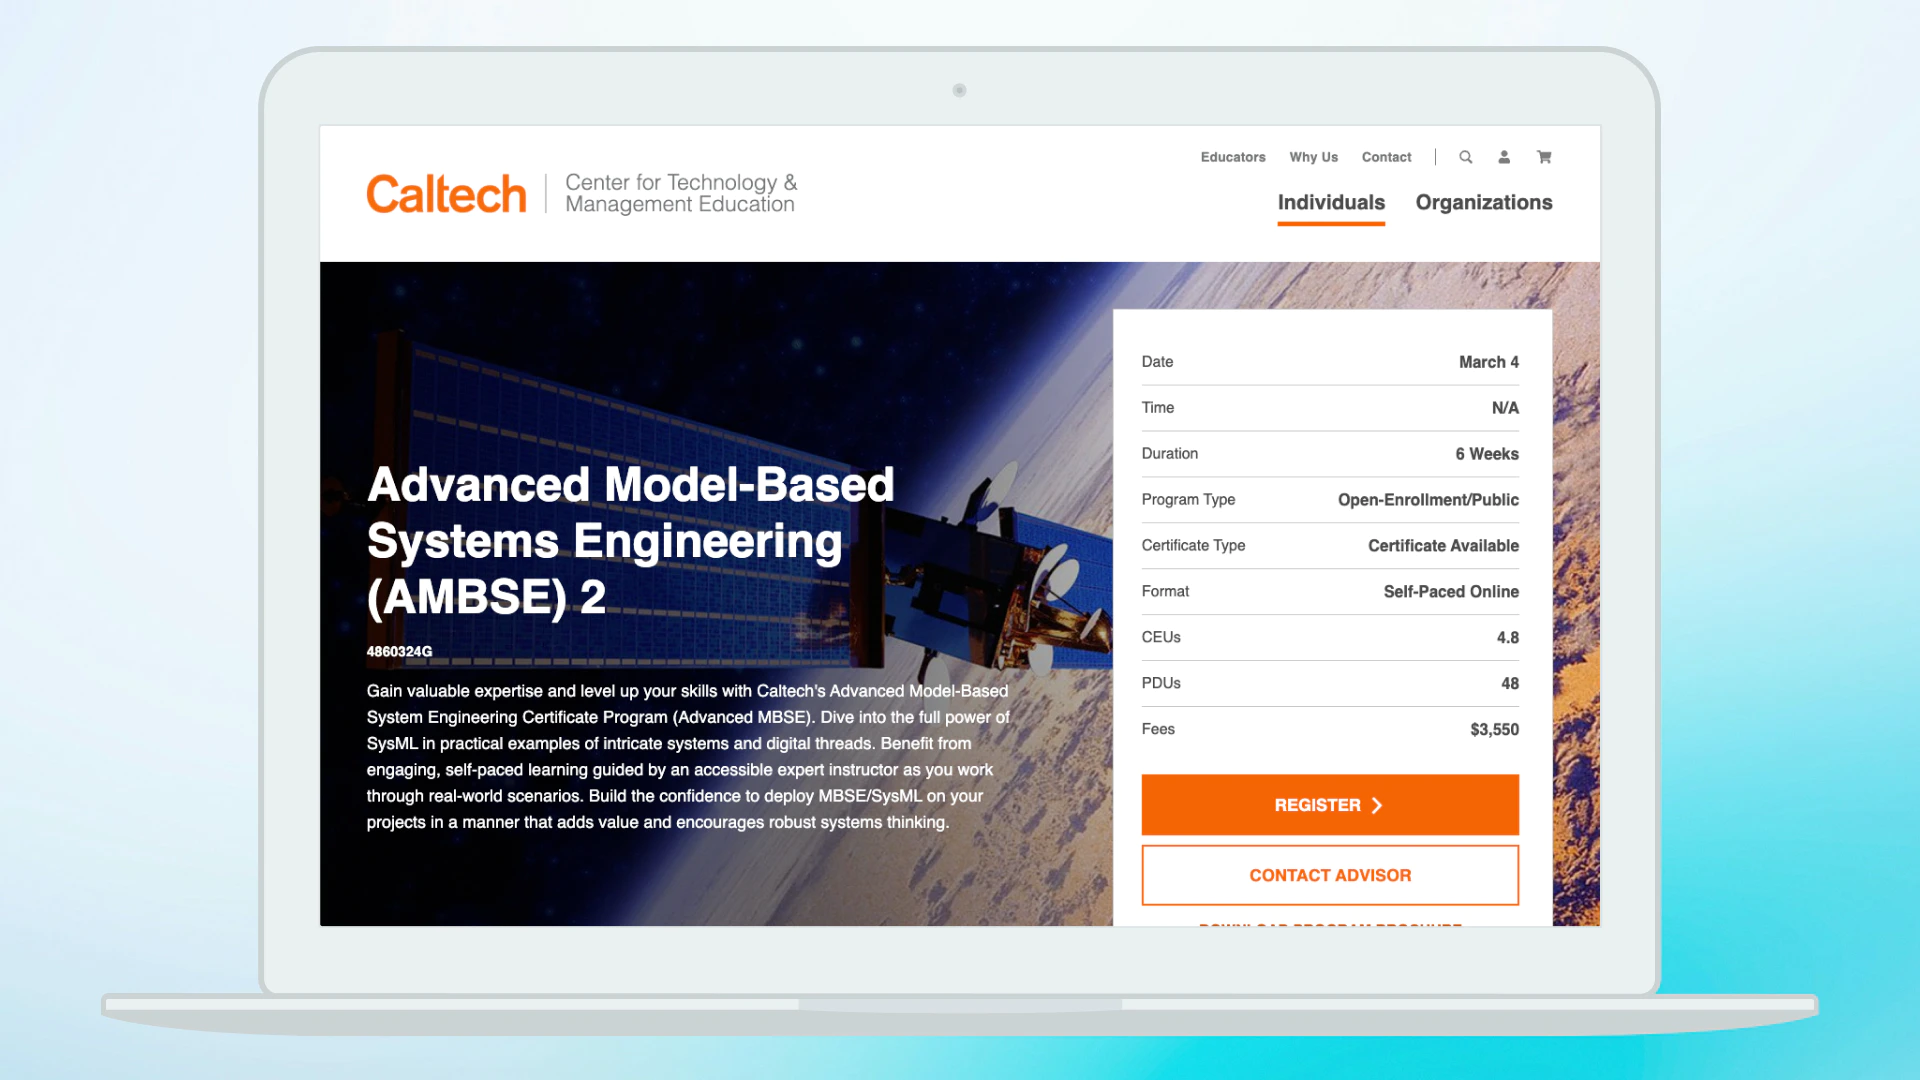Open the shopping cart icon
The height and width of the screenshot is (1080, 1920).
coord(1544,157)
